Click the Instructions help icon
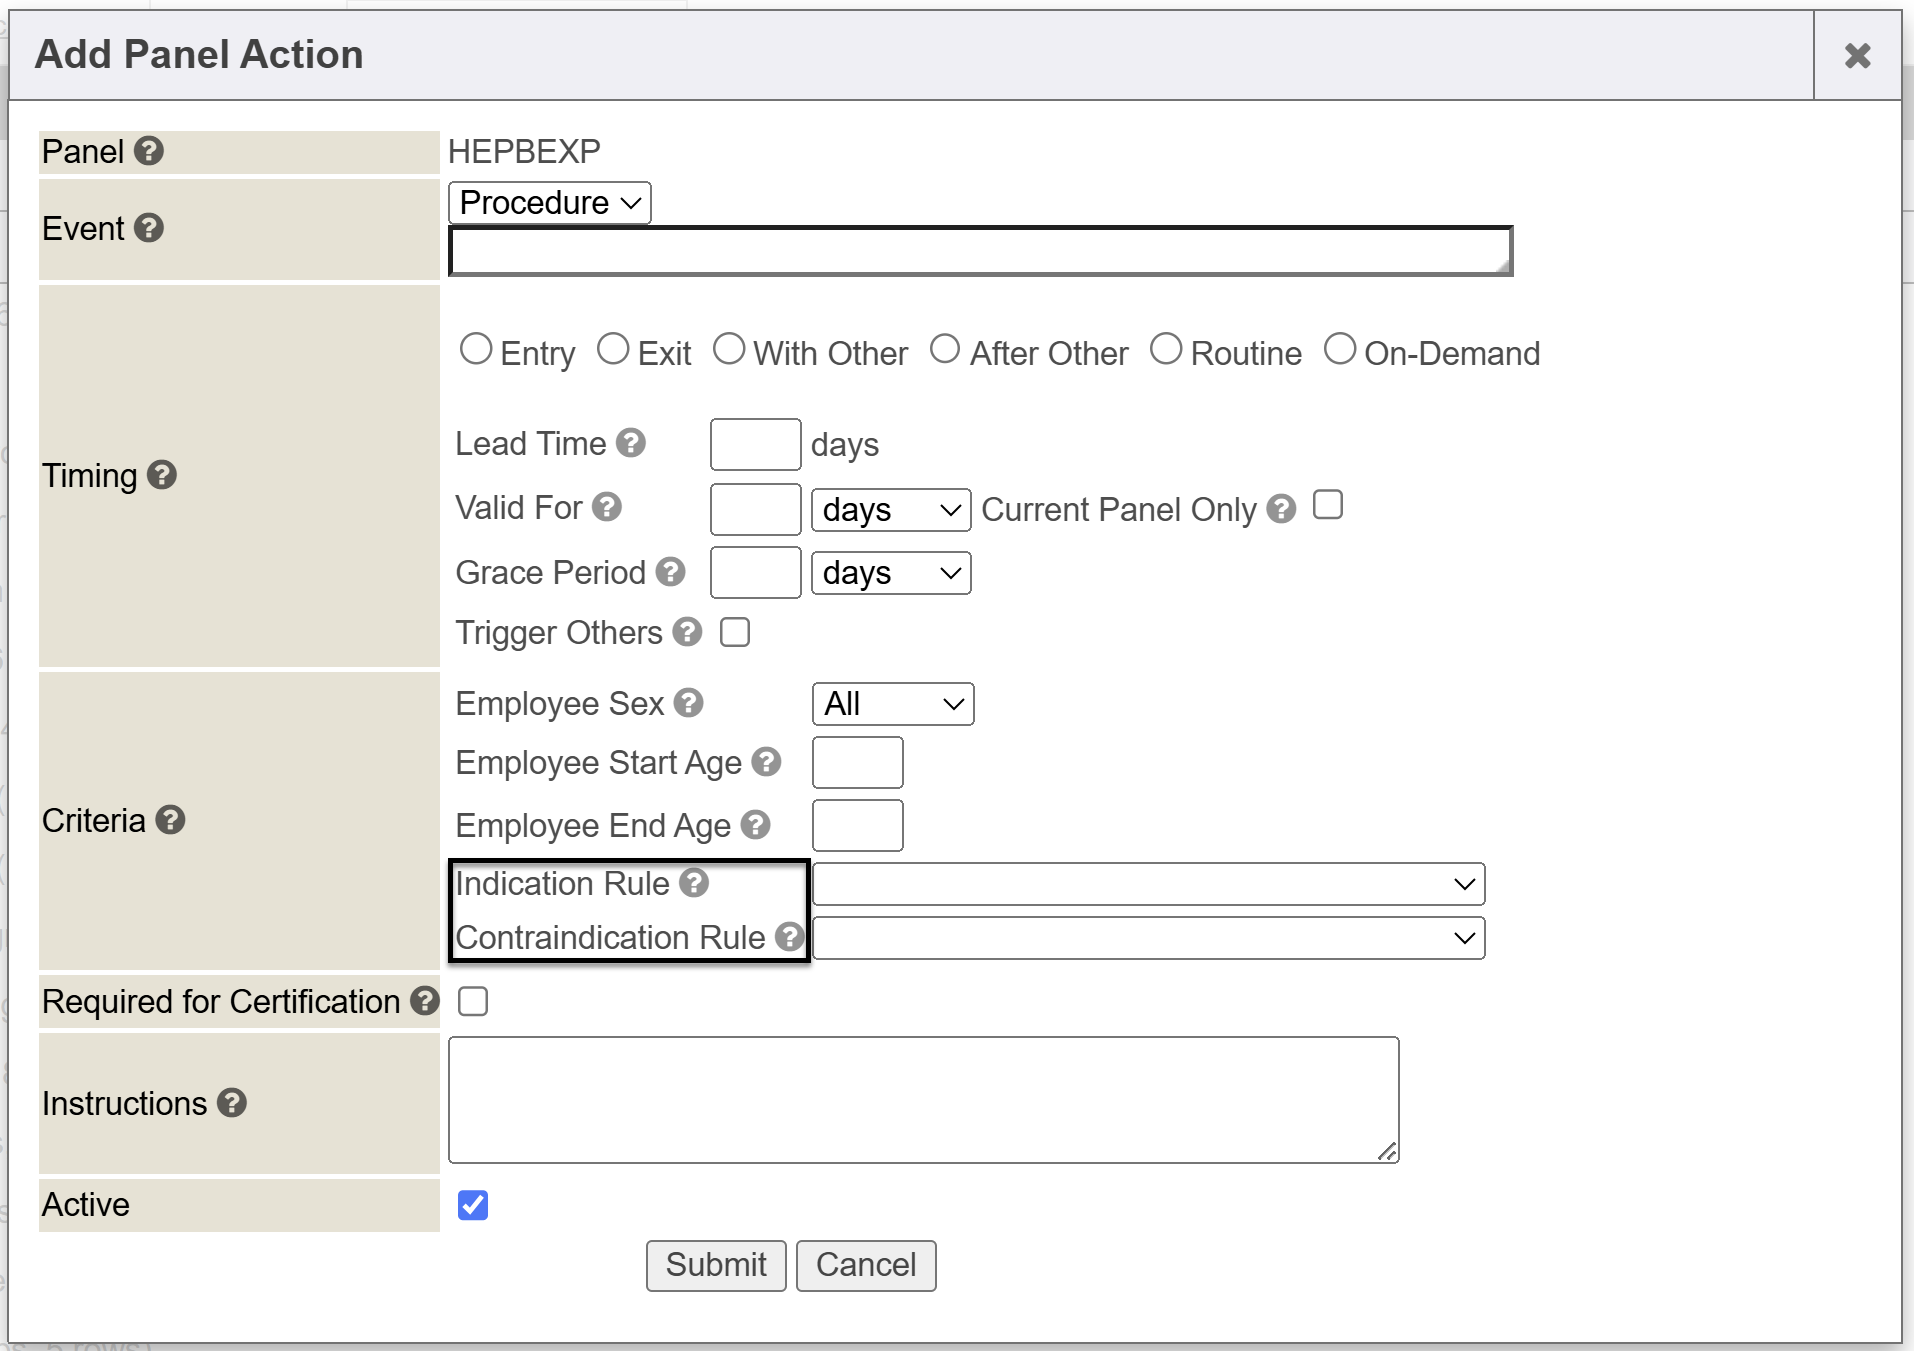 (x=232, y=1103)
